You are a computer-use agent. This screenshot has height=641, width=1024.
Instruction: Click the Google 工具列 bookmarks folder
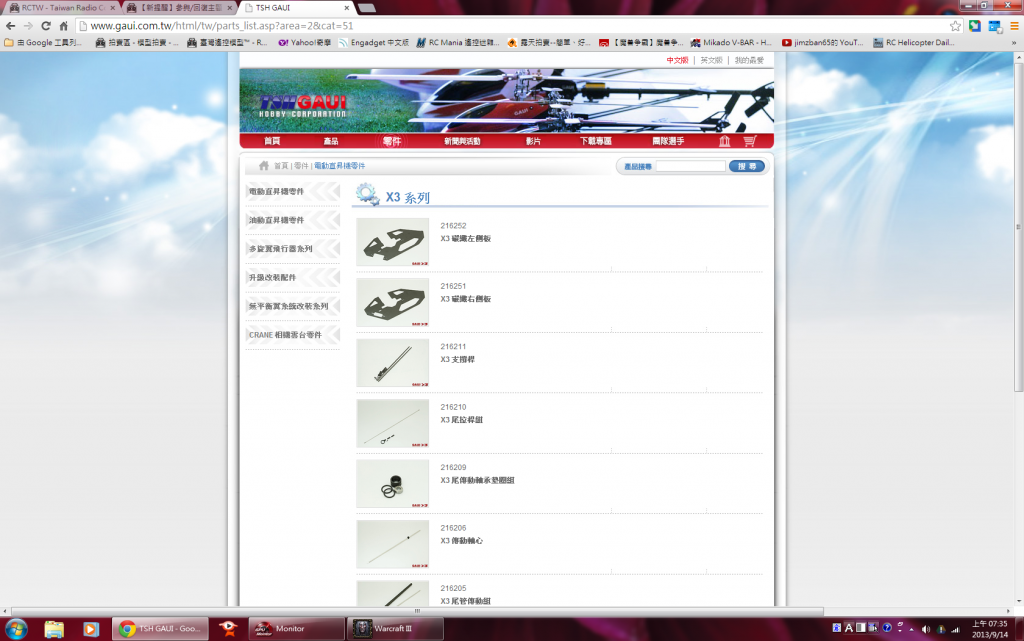coord(43,43)
